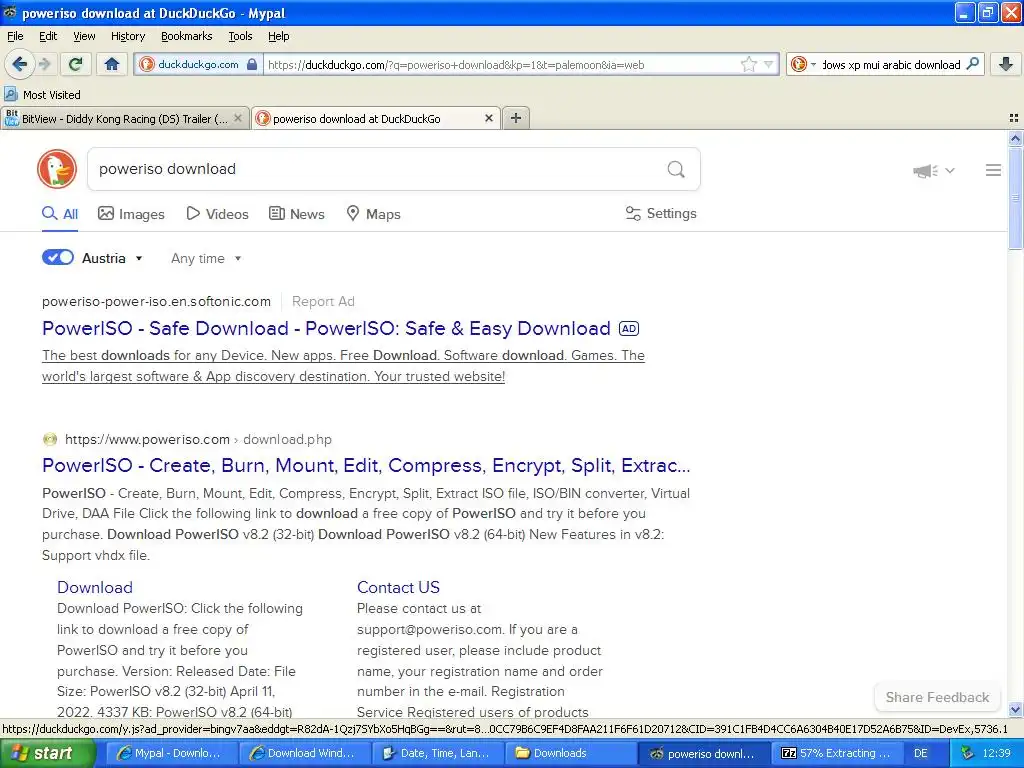
Task: Switch to News results
Action: tap(297, 214)
